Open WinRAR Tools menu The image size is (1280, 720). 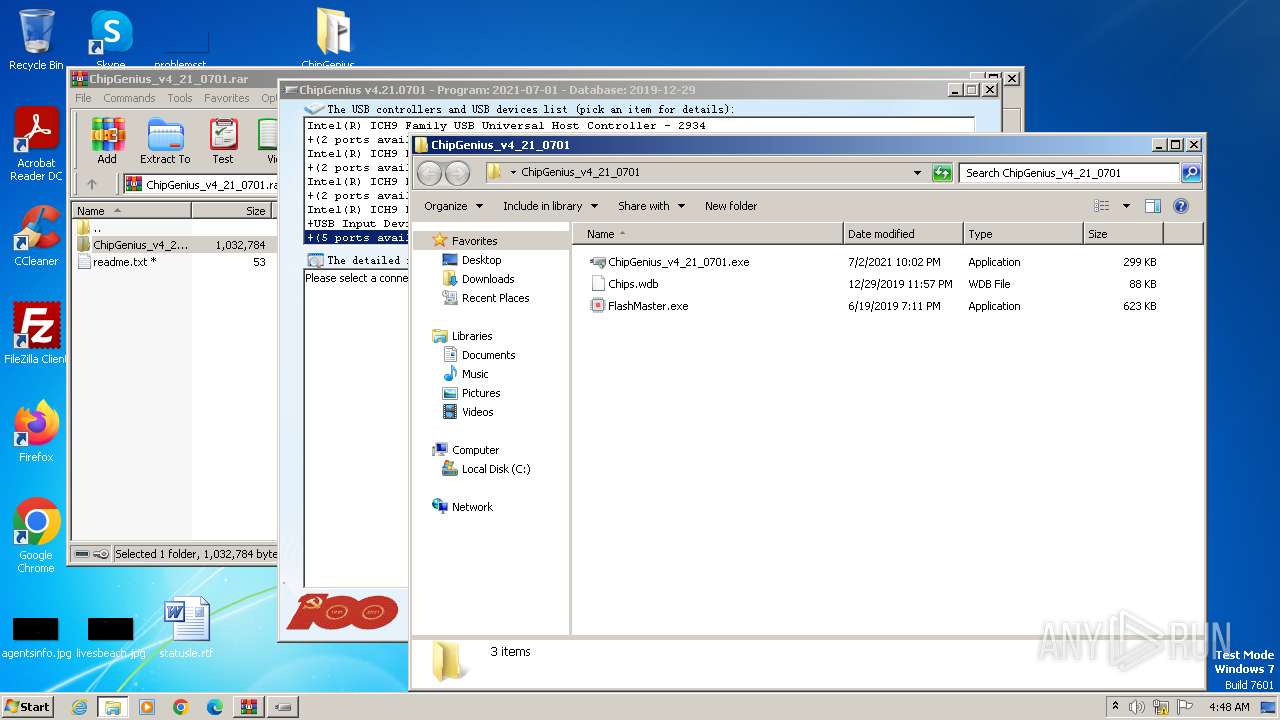pos(180,98)
